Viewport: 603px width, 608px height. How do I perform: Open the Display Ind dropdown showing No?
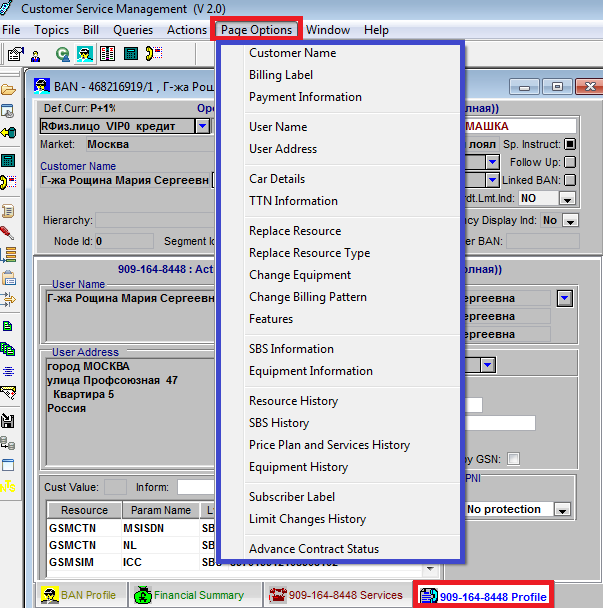pos(570,221)
